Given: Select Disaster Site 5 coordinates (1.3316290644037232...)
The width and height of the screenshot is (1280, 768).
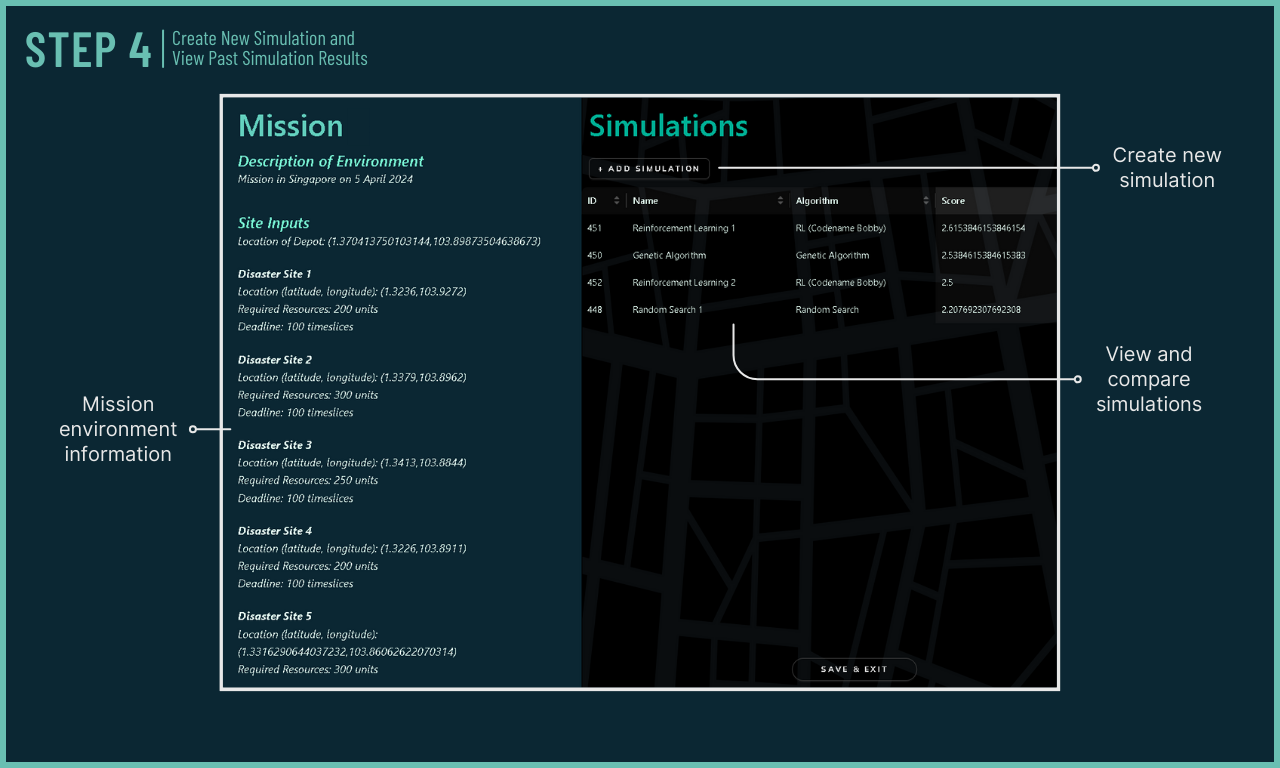Looking at the screenshot, I should coord(347,652).
